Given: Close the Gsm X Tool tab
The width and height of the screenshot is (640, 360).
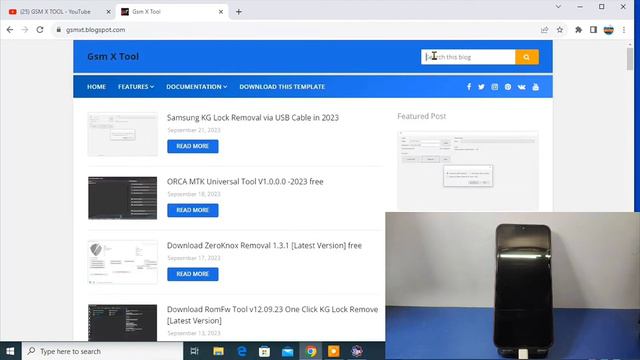Looking at the screenshot, I should coord(221,12).
